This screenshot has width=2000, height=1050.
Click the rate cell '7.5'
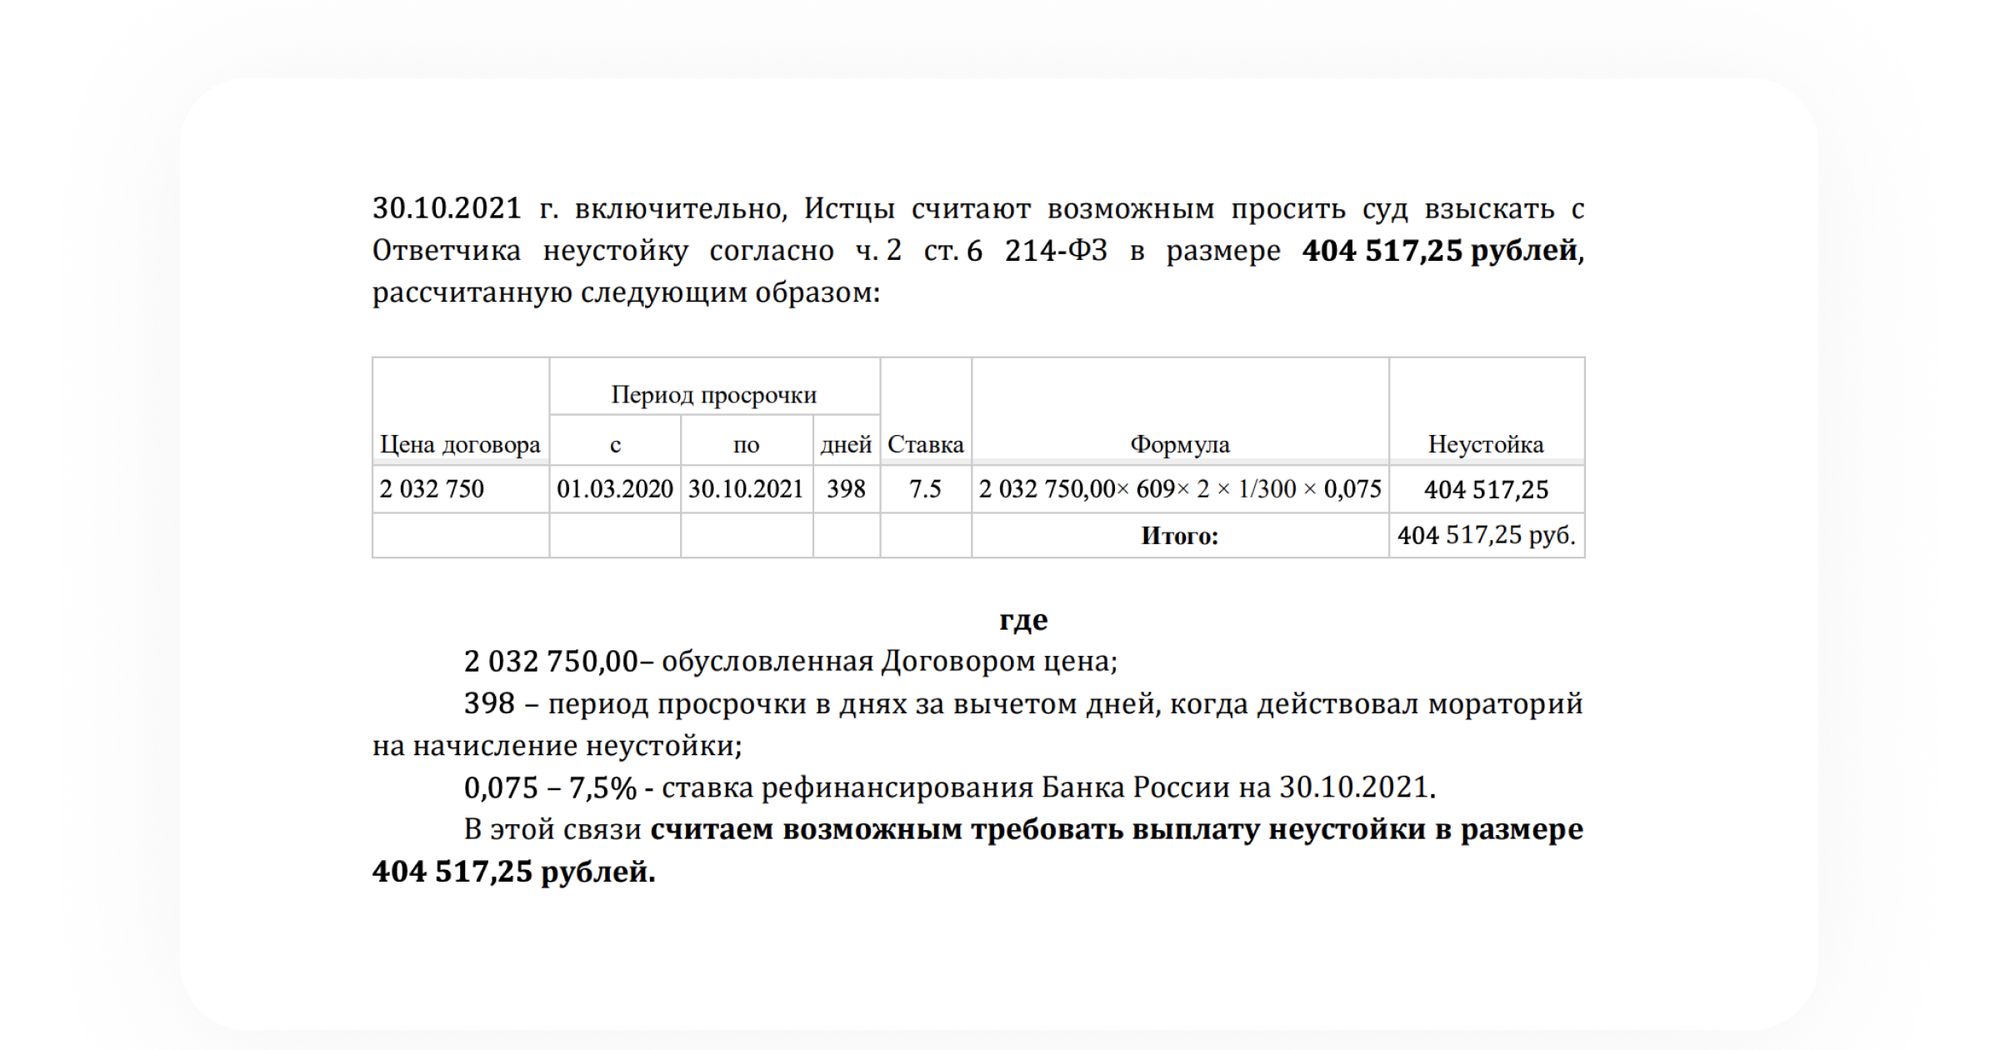coord(925,489)
